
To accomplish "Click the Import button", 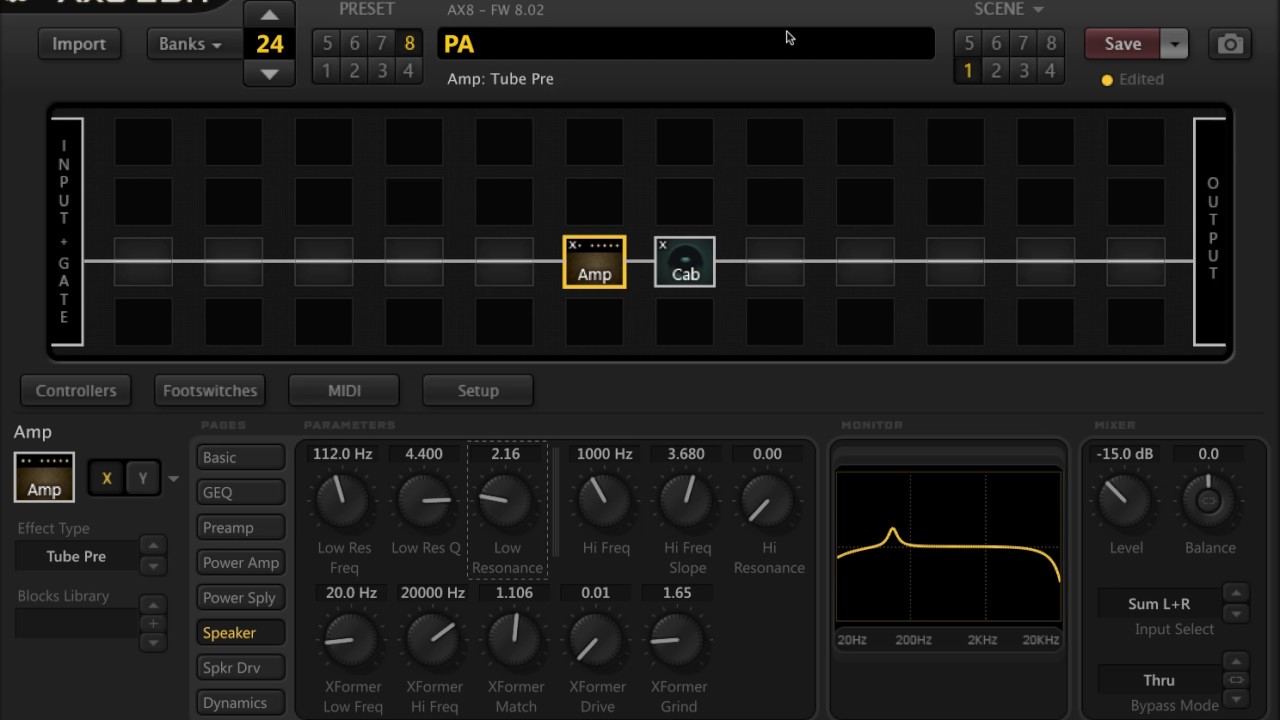I will (x=79, y=44).
